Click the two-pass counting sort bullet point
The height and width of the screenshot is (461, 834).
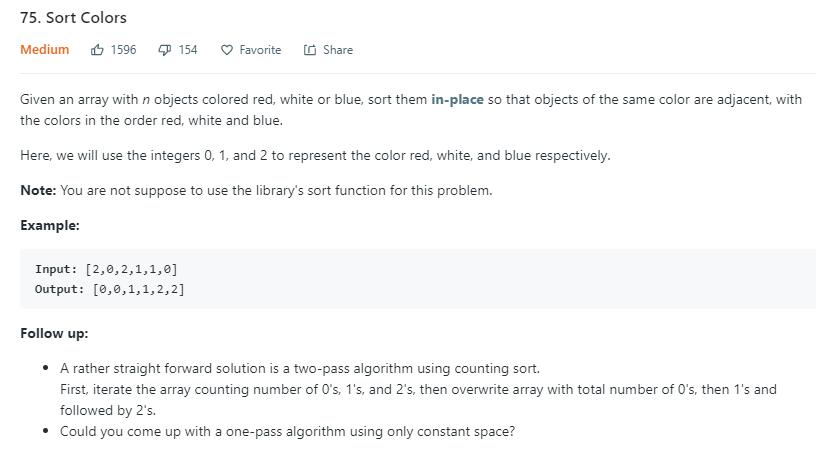pyautogui.click(x=300, y=369)
